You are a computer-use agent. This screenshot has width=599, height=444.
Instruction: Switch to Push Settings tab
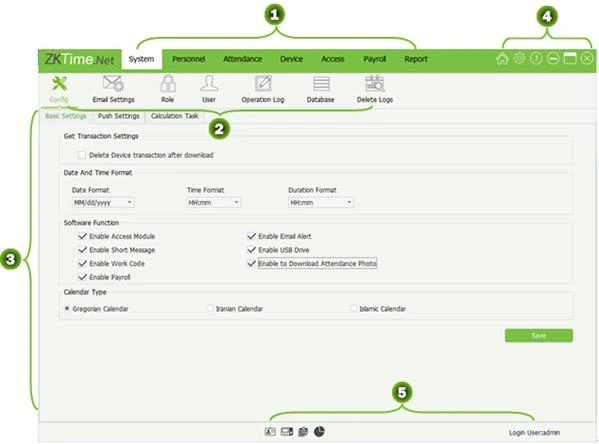(119, 116)
